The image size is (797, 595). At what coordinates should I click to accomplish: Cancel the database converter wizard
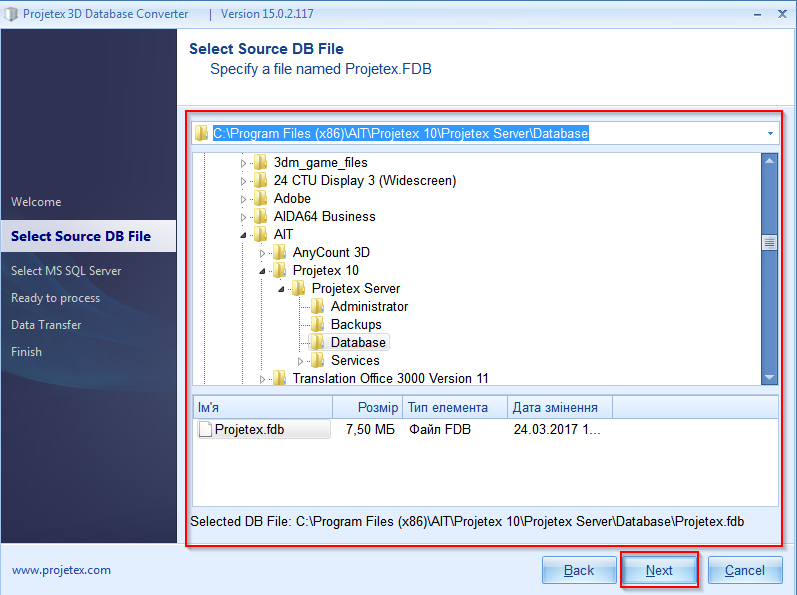pyautogui.click(x=745, y=570)
